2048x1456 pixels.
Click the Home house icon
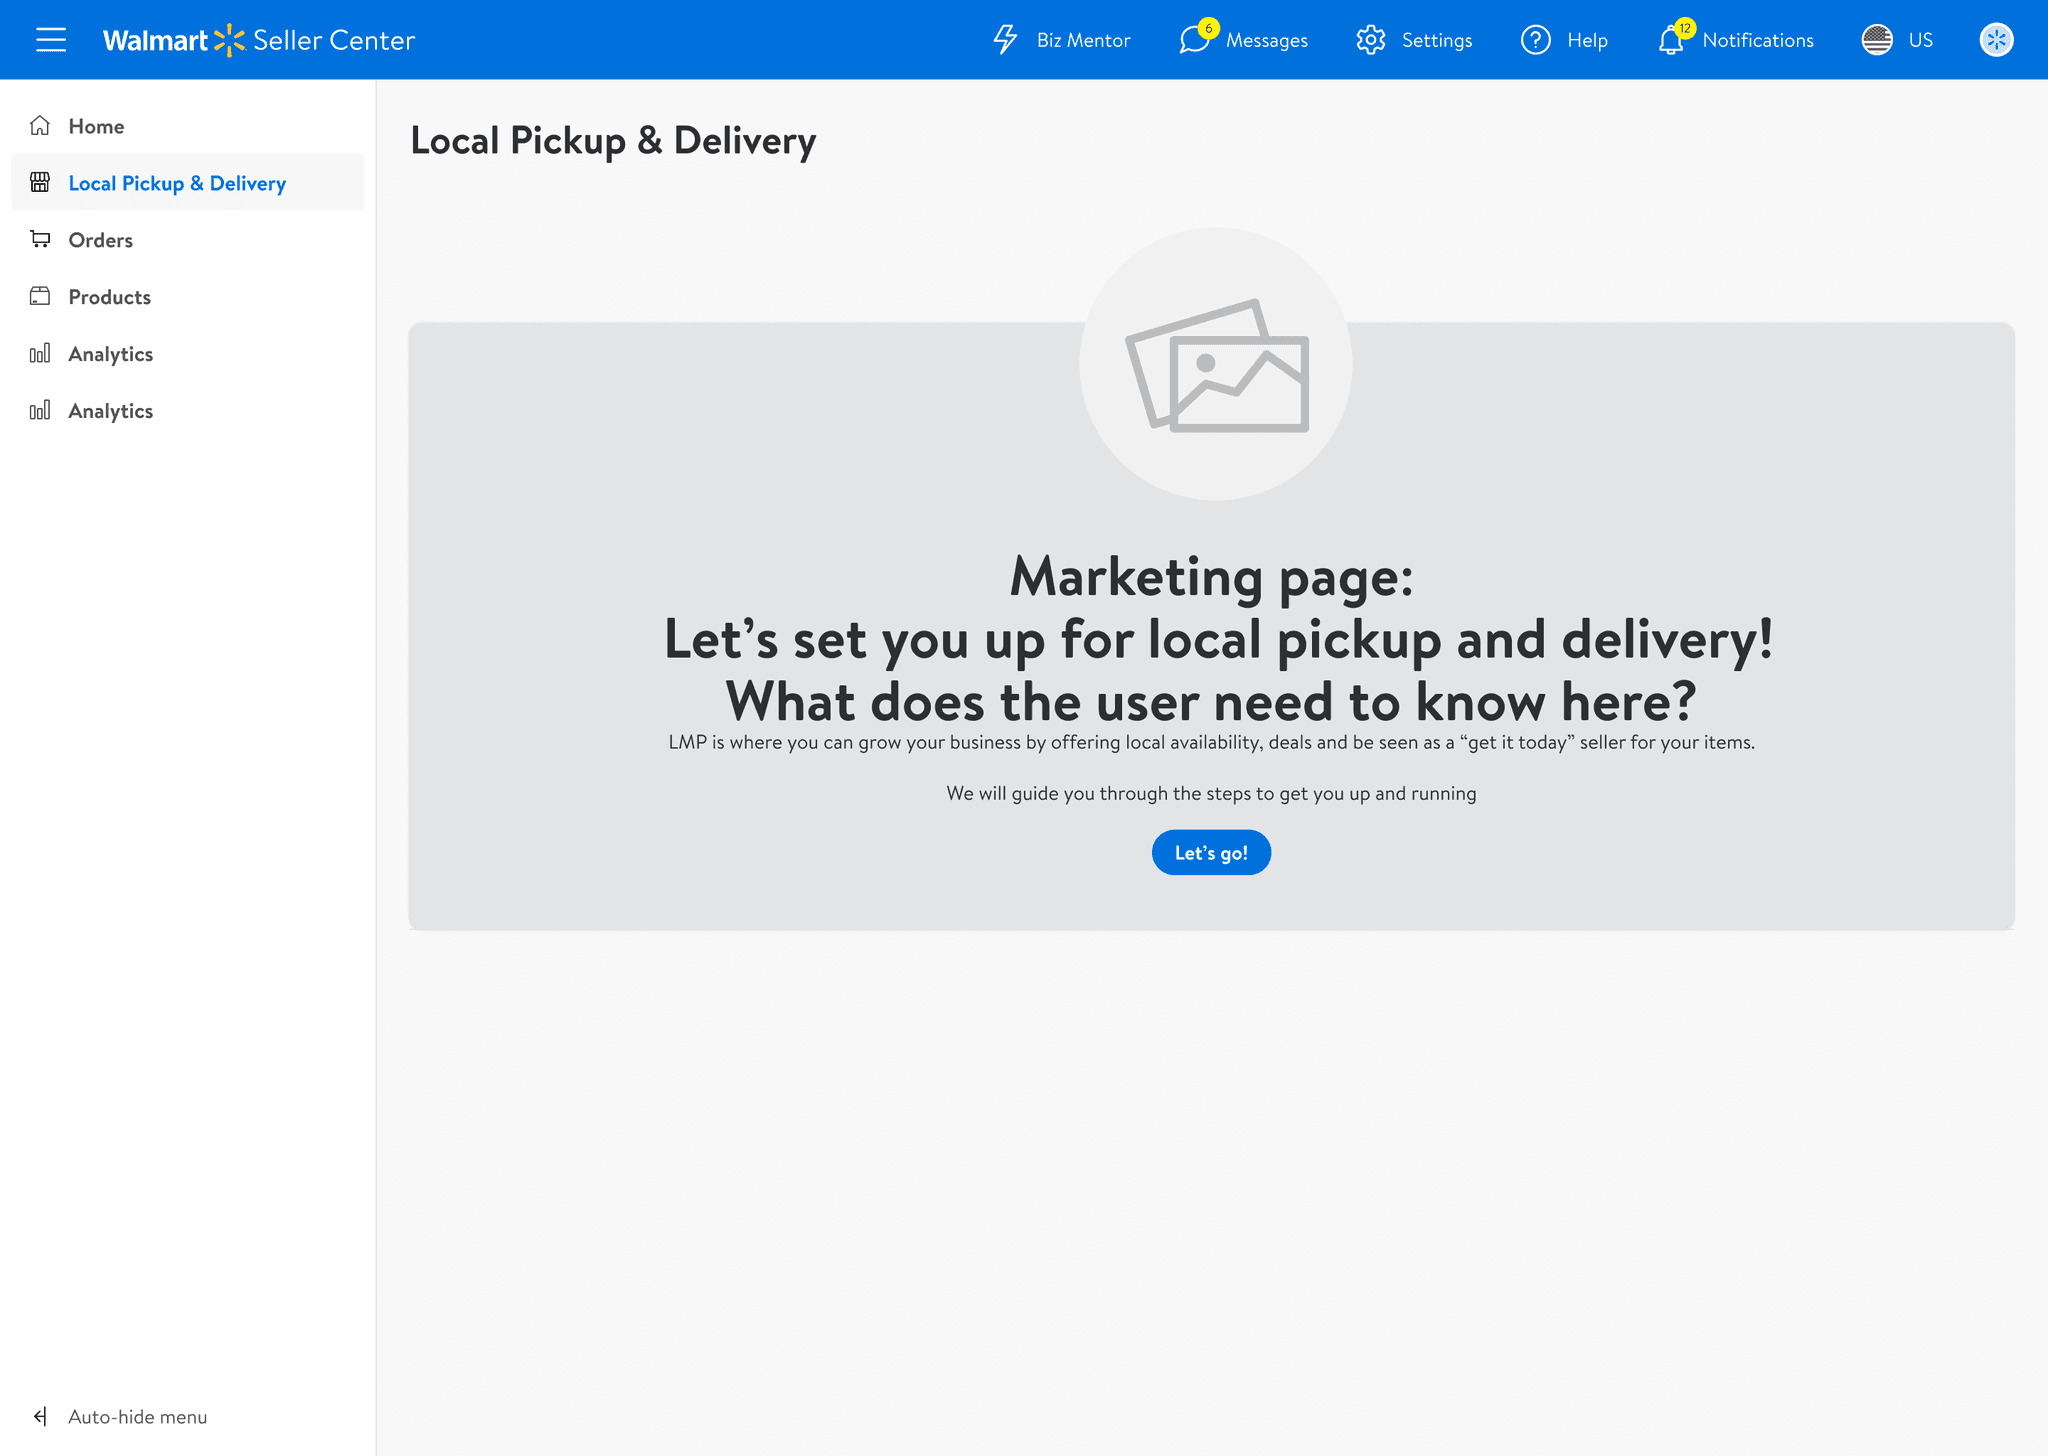[x=40, y=126]
